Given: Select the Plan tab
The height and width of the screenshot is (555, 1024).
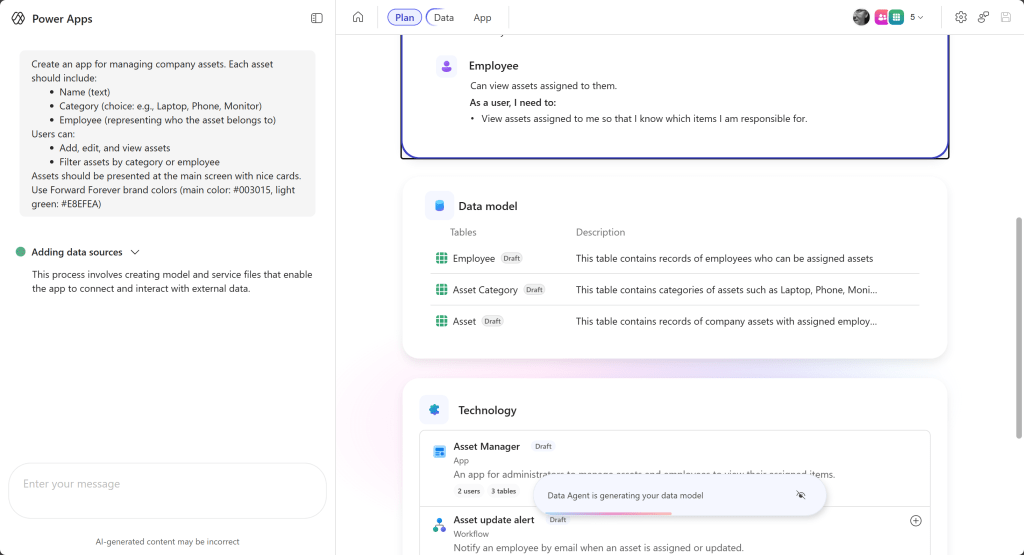Looking at the screenshot, I should click(404, 17).
